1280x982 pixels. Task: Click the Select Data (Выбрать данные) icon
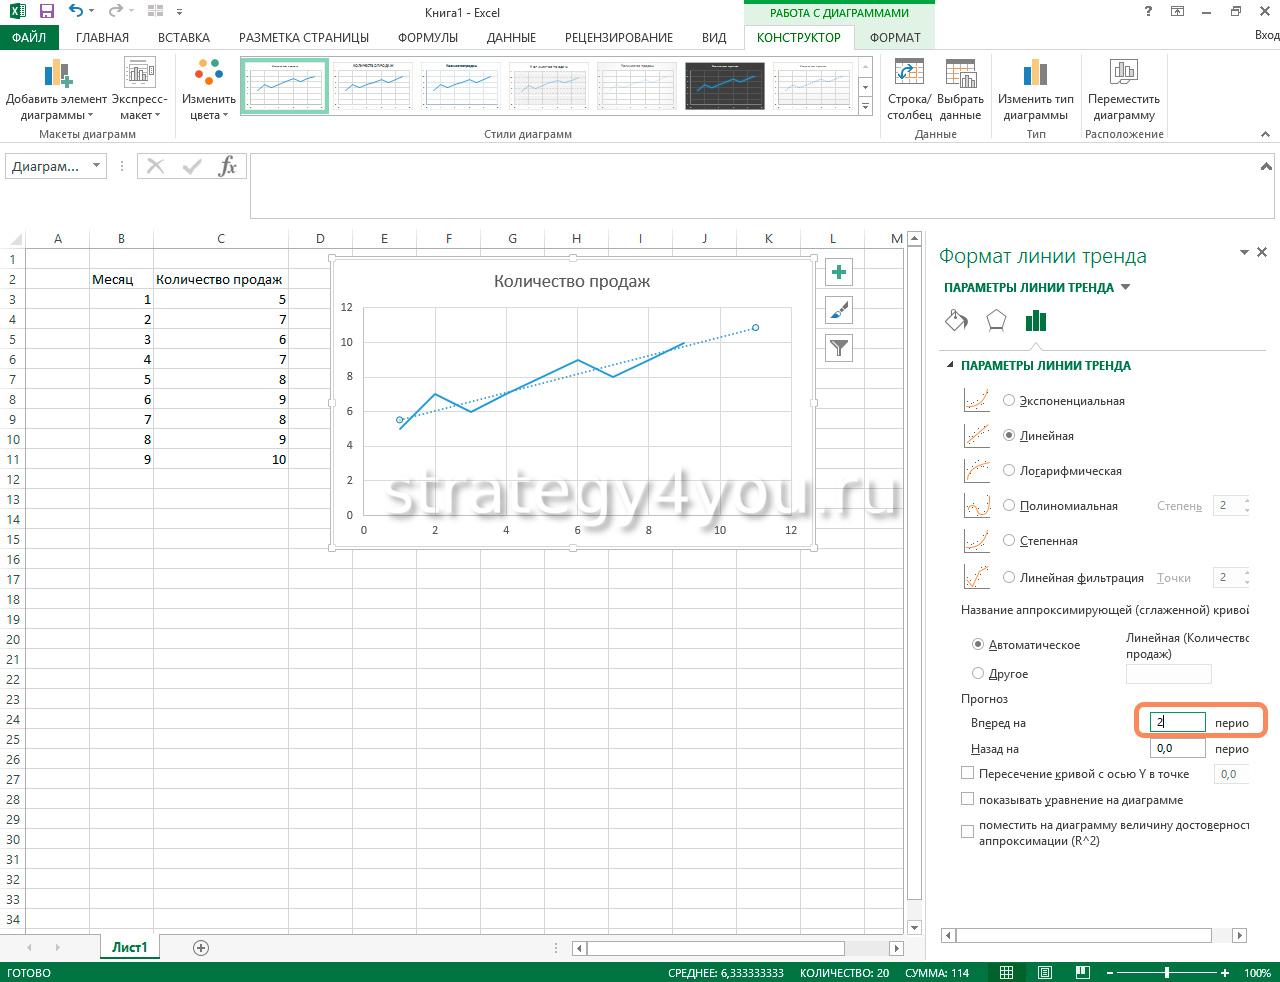tap(960, 75)
